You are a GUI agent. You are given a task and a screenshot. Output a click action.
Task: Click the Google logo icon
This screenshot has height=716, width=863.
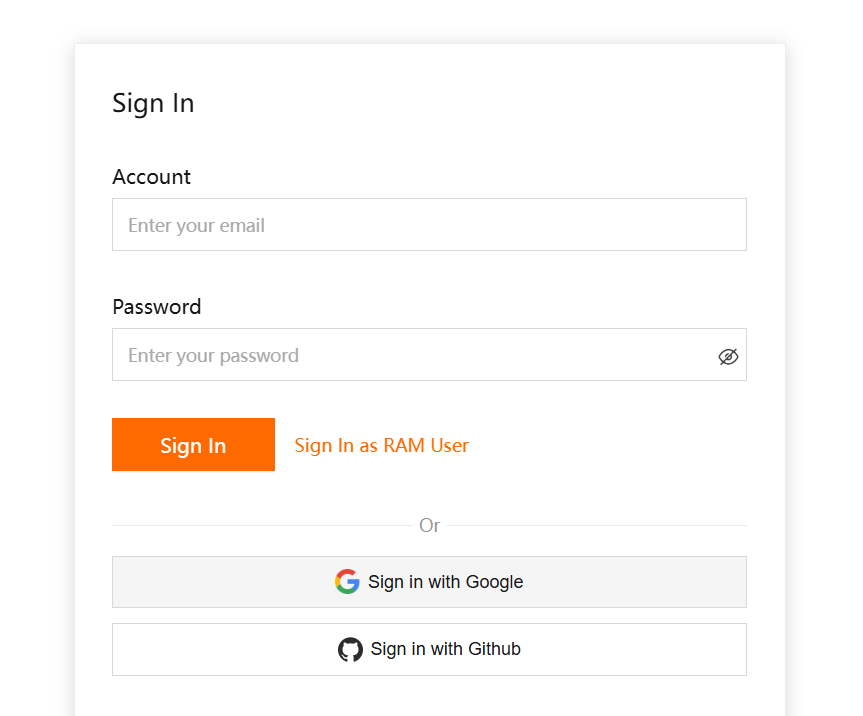[x=347, y=582]
